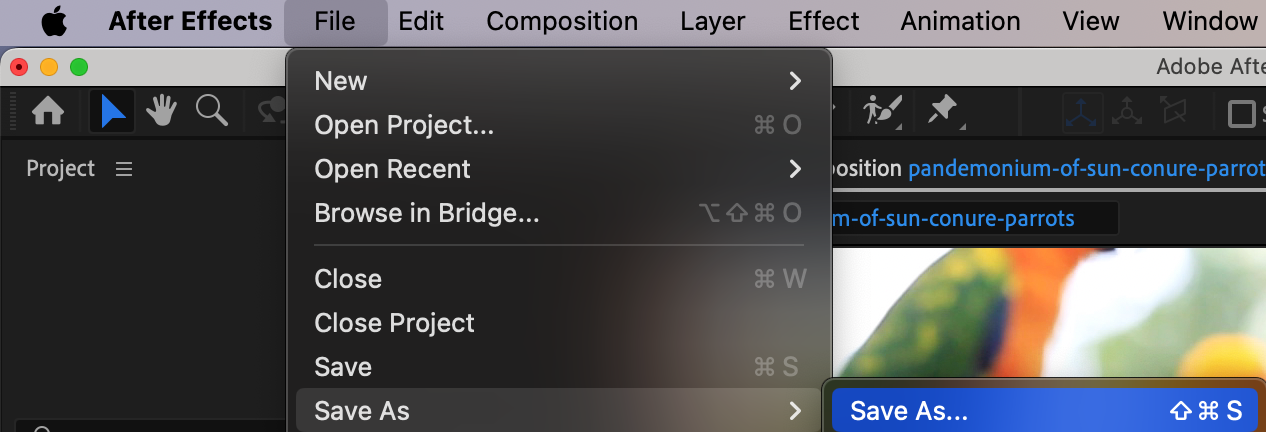Viewport: 1266px width, 432px height.
Task: Toggle the Snapping checkbox
Action: 1242,113
